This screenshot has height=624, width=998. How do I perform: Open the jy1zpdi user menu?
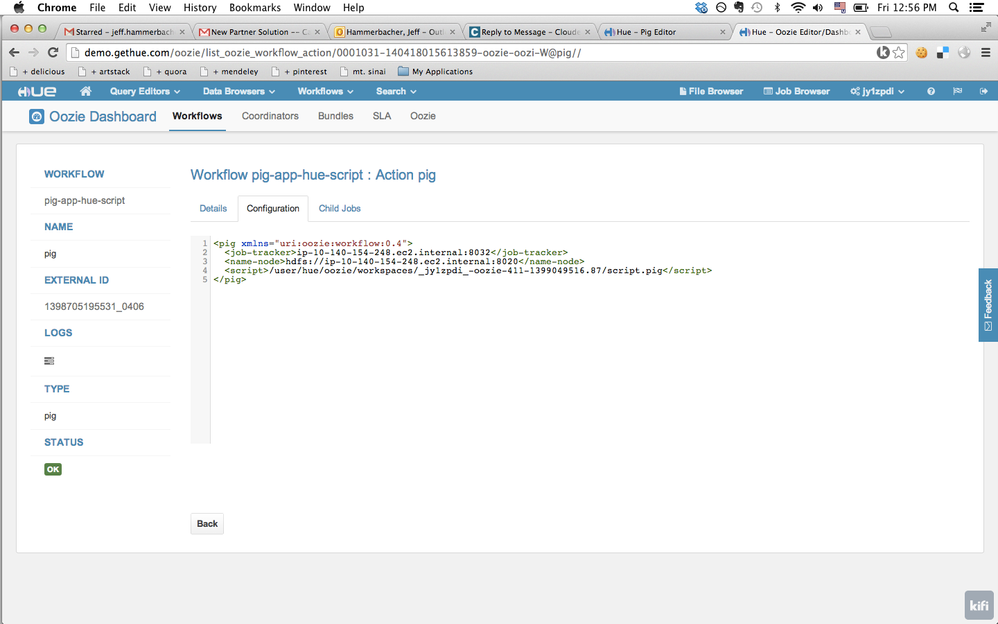click(877, 91)
